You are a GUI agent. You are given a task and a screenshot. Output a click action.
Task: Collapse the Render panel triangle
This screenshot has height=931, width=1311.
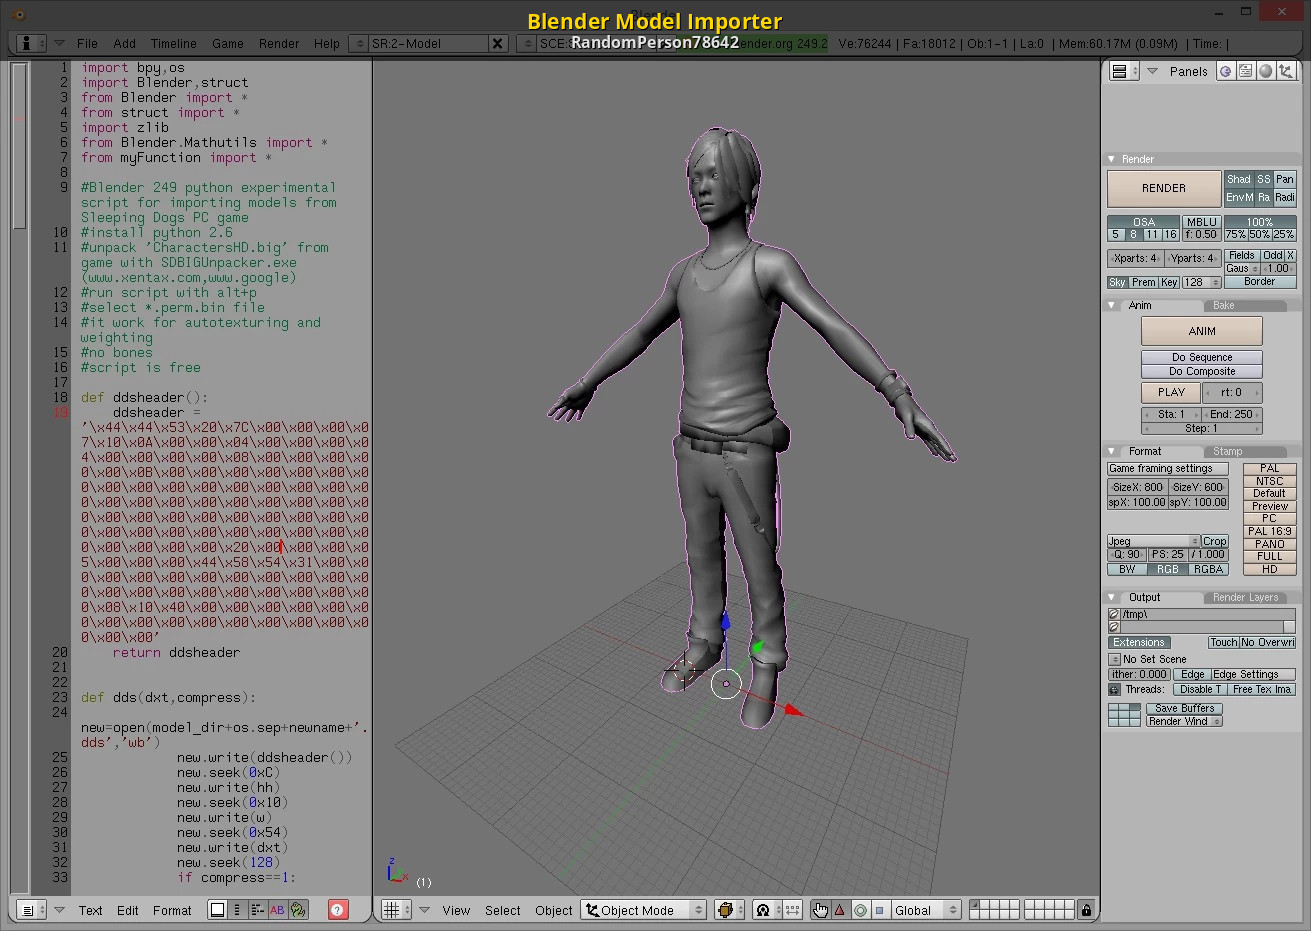coord(1111,159)
